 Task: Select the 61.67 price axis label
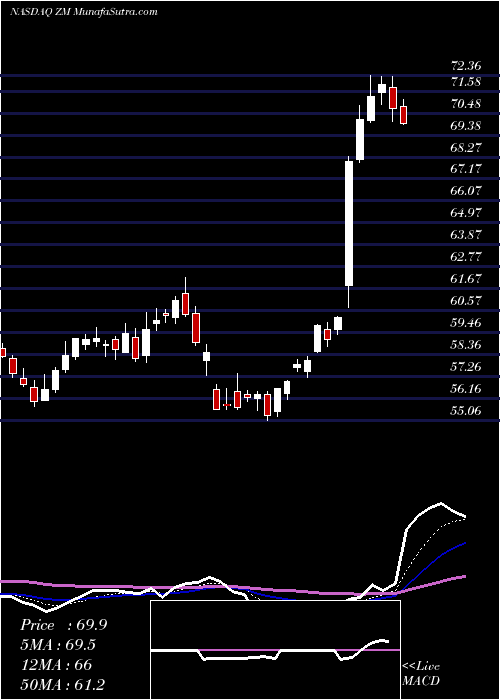click(466, 279)
